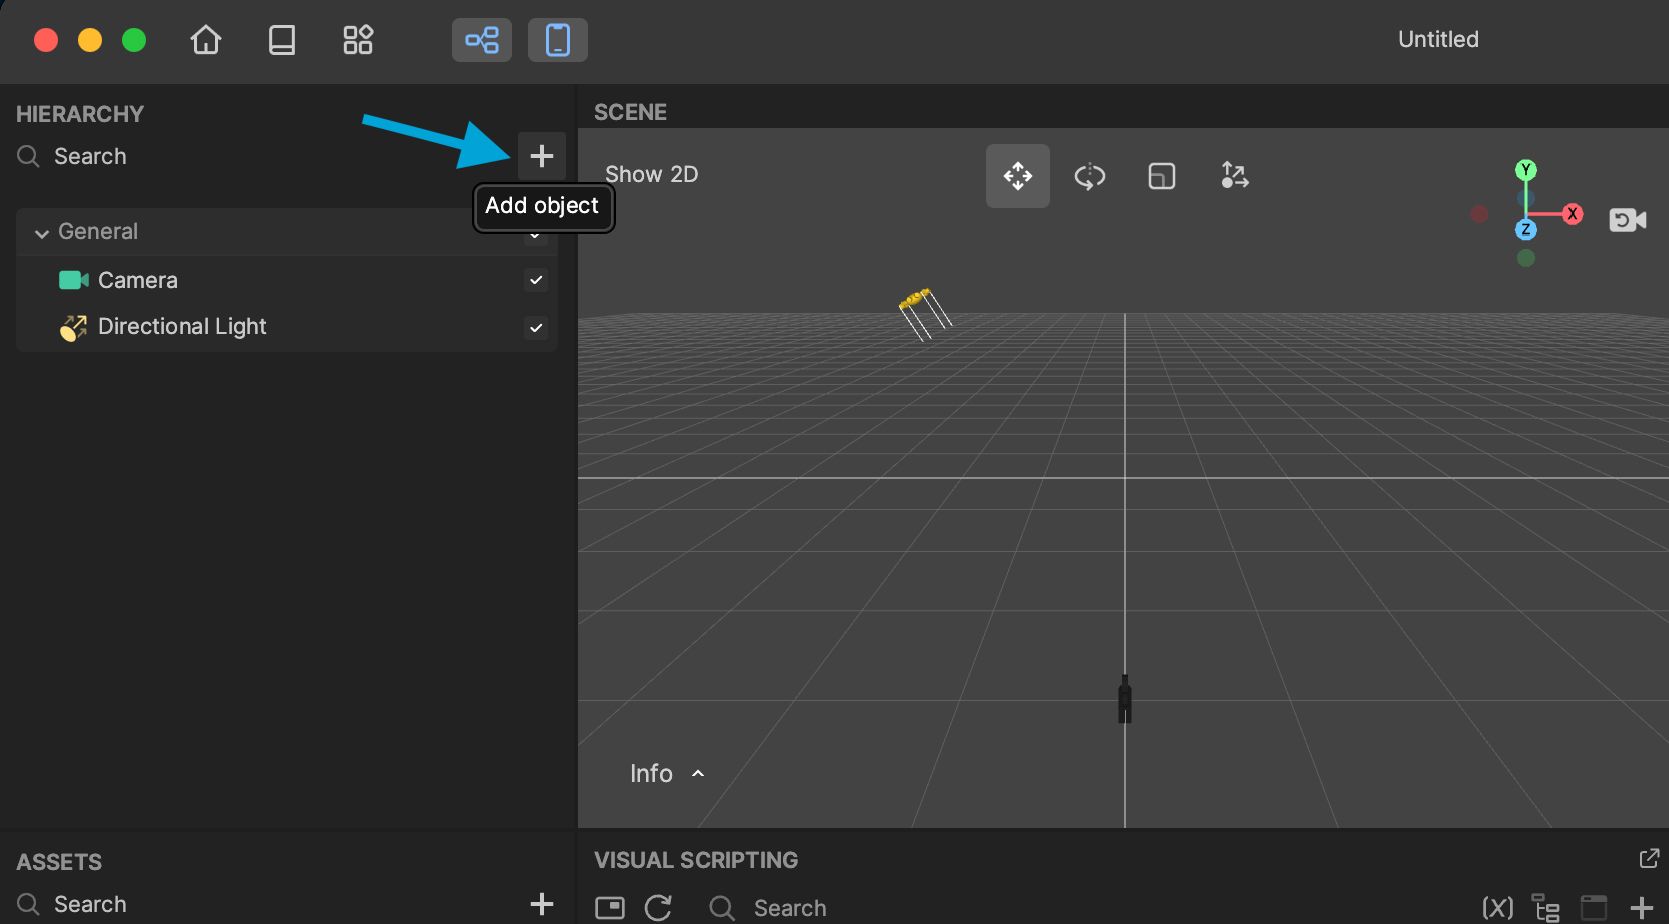Collapse the General group
This screenshot has height=924, width=1669.
(42, 233)
